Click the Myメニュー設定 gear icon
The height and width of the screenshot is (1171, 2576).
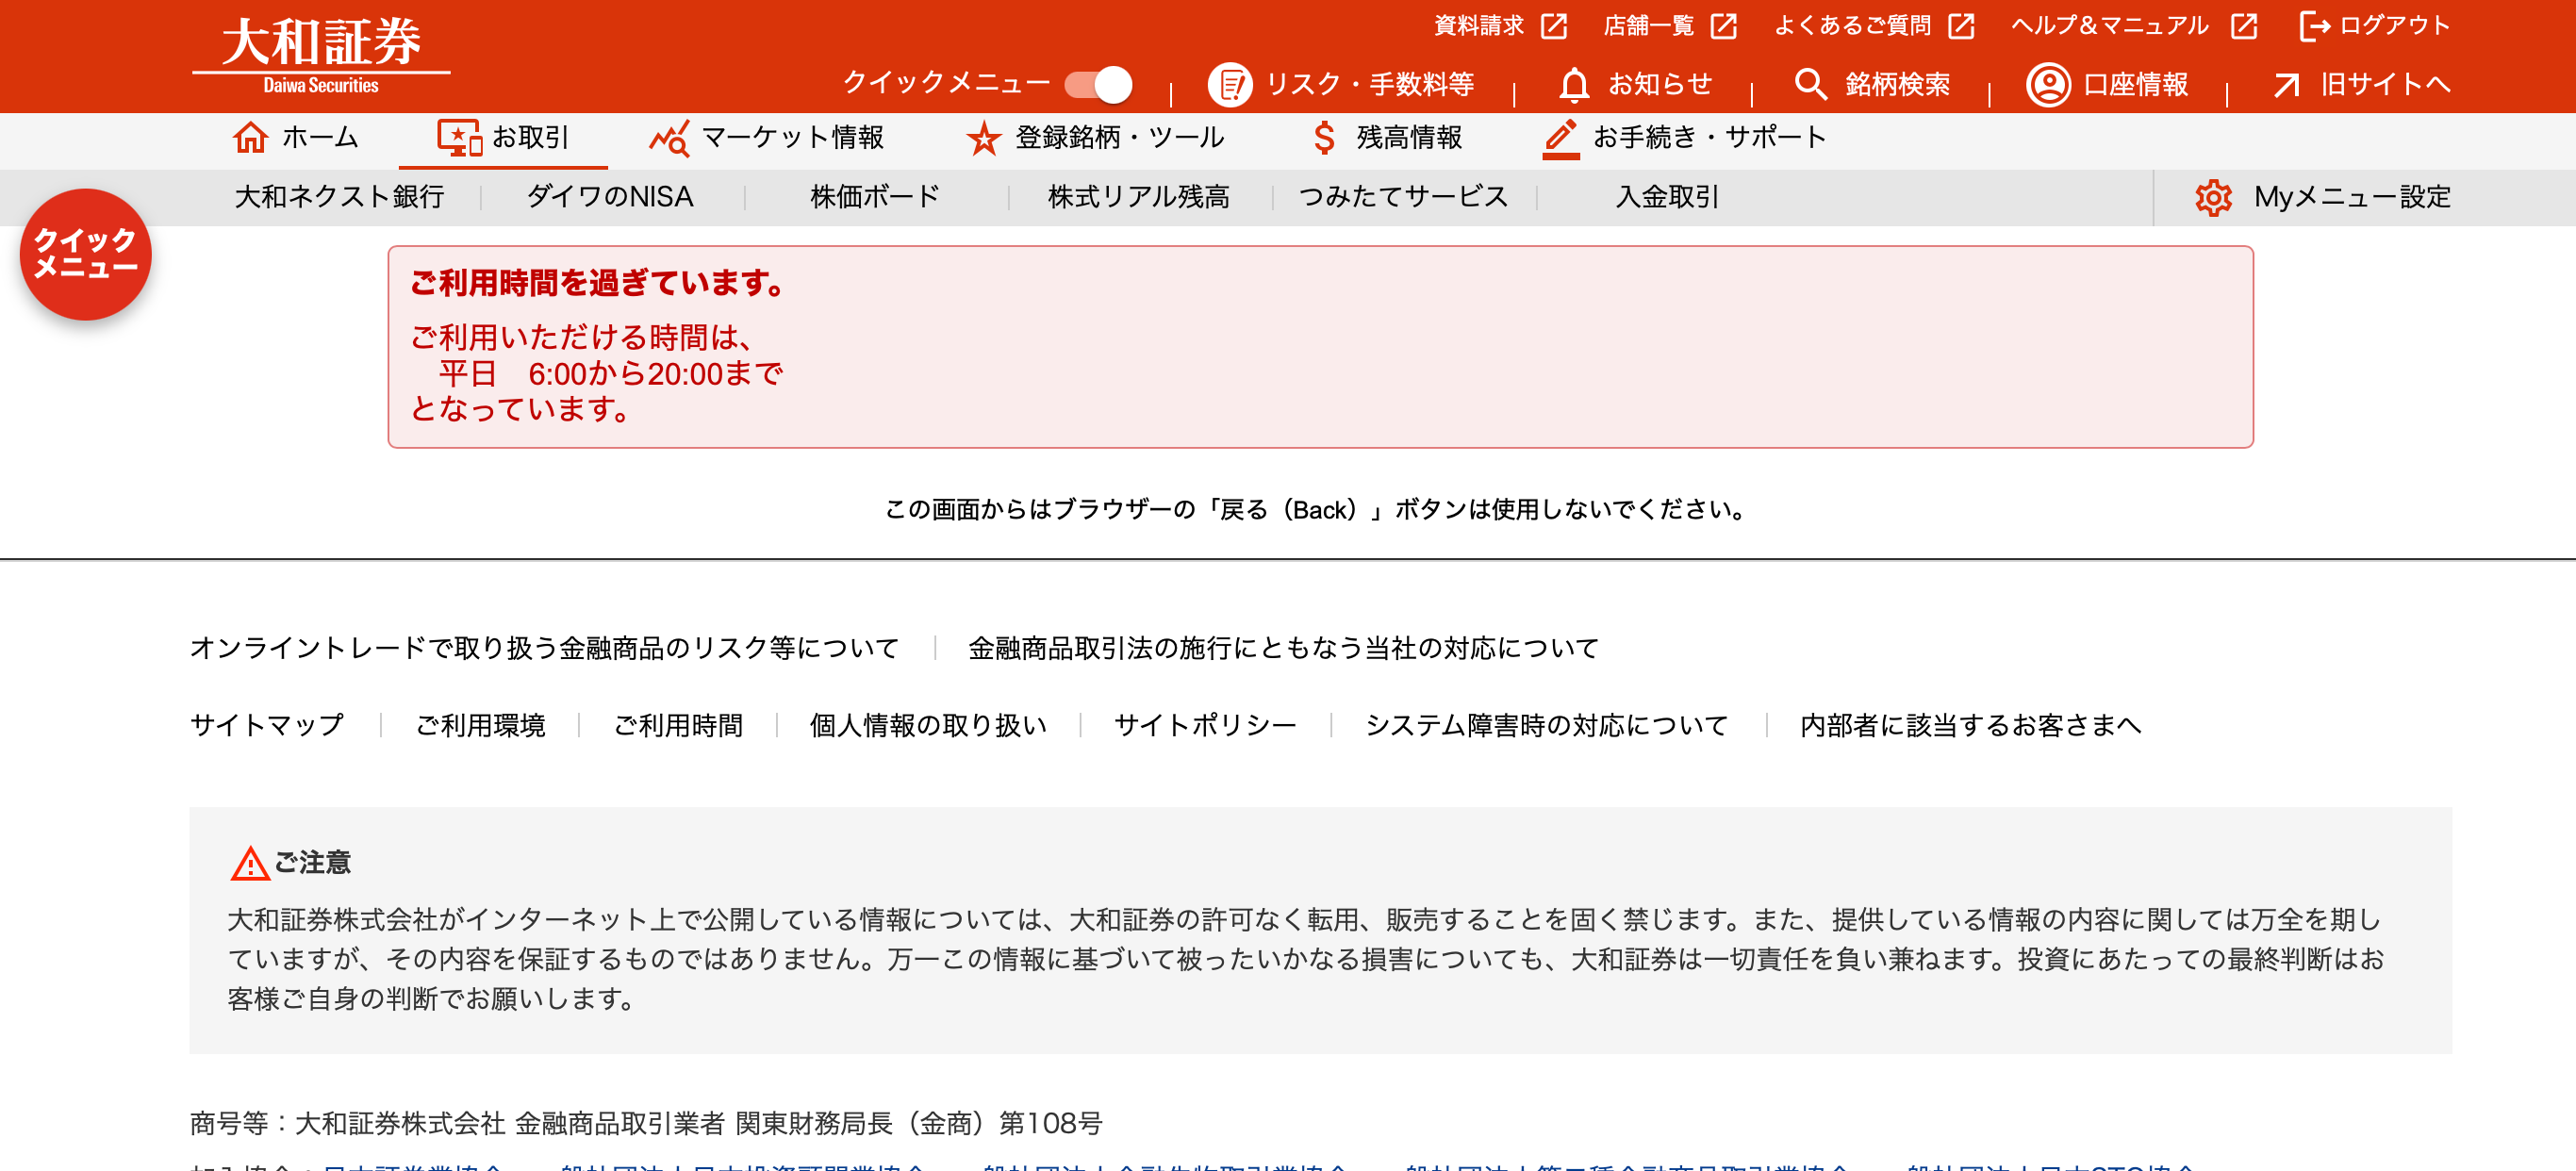(x=2213, y=198)
